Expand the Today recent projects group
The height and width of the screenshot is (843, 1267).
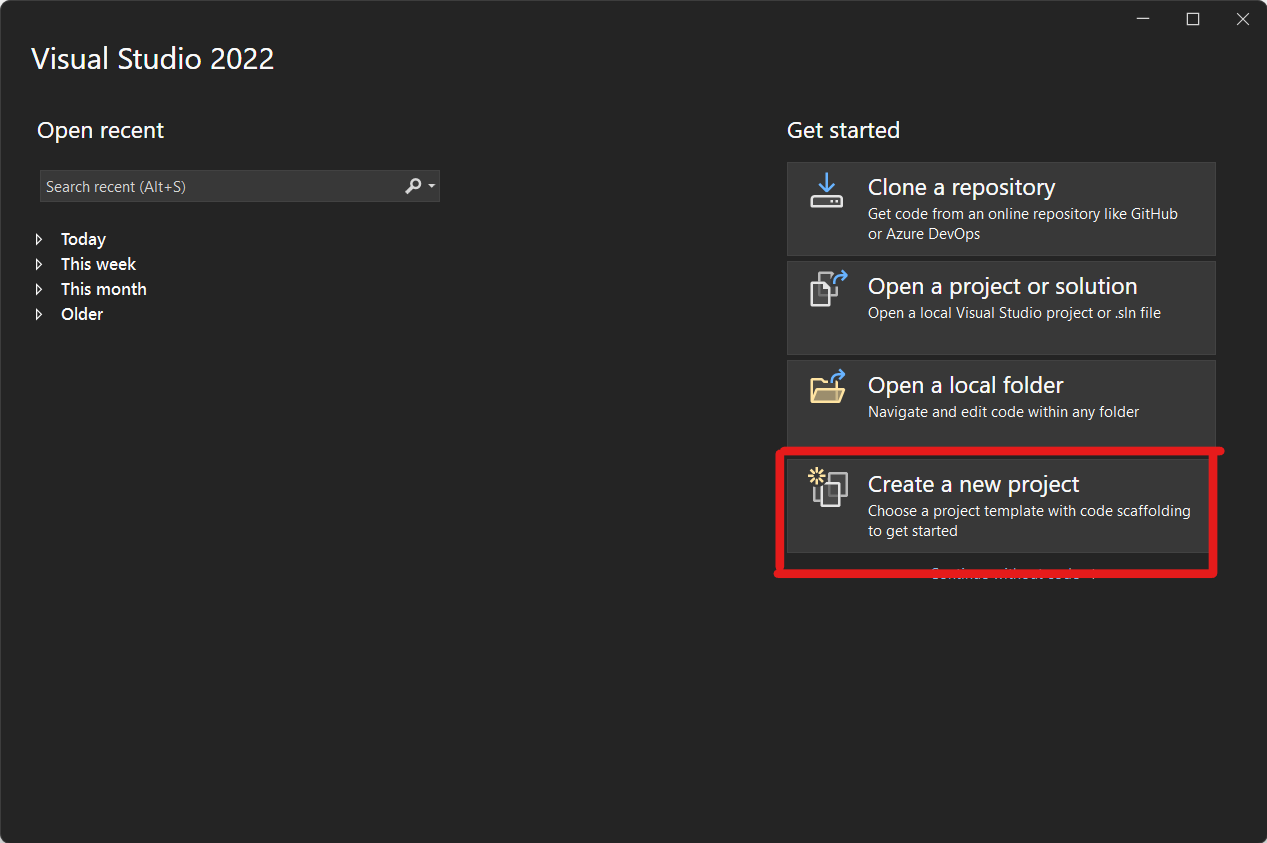point(40,239)
